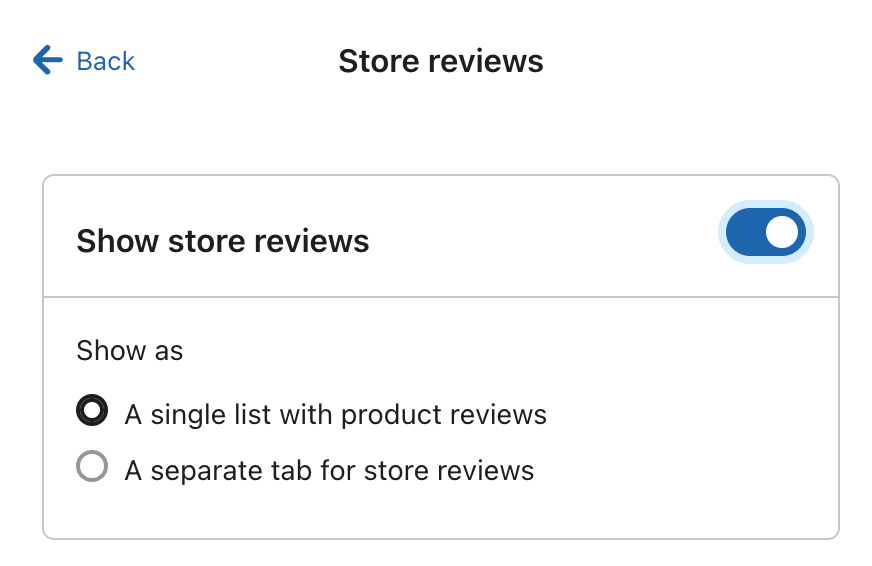The image size is (872, 566).
Task: Click the empty radio circle icon
Action: 92,466
